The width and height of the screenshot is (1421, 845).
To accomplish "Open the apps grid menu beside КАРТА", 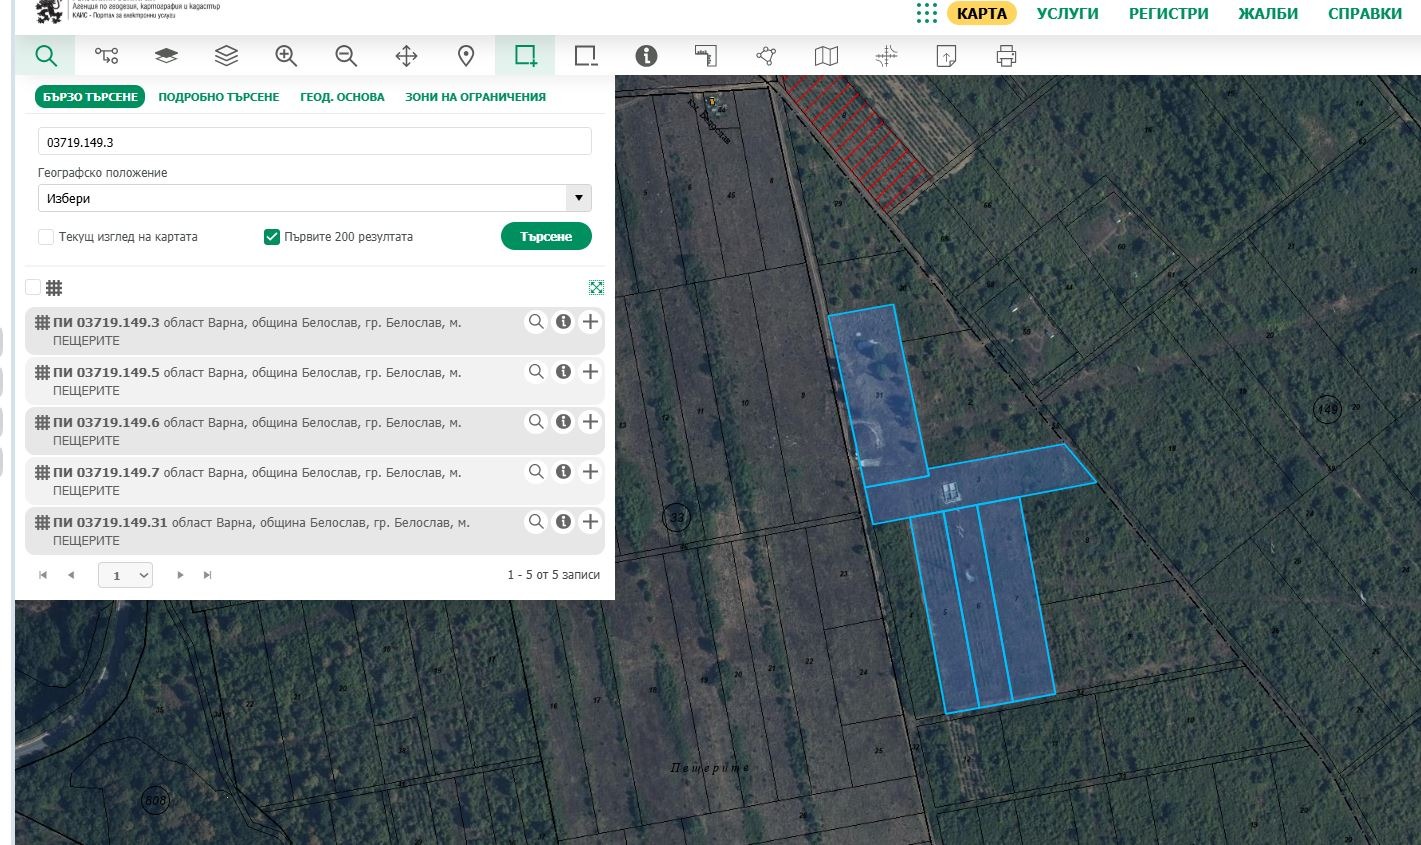I will pos(926,14).
